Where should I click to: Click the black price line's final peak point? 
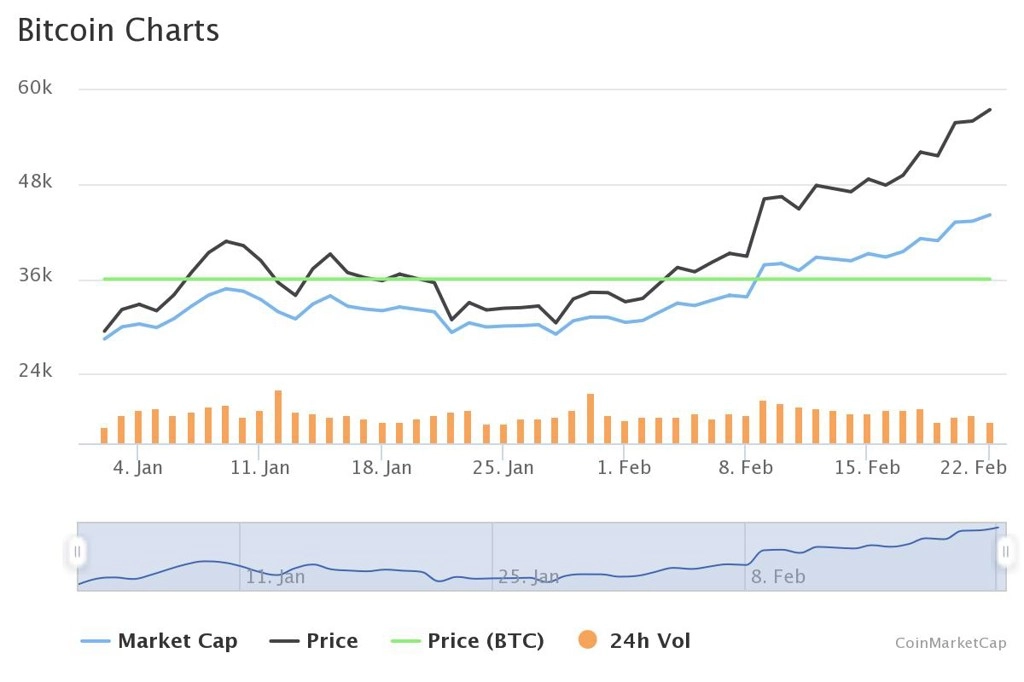pos(990,110)
